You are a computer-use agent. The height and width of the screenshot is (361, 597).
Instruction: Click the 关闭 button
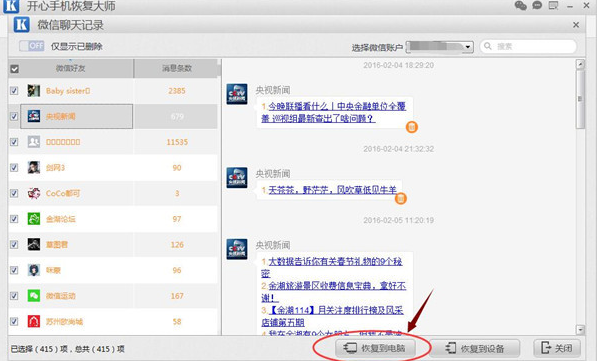[x=557, y=348]
